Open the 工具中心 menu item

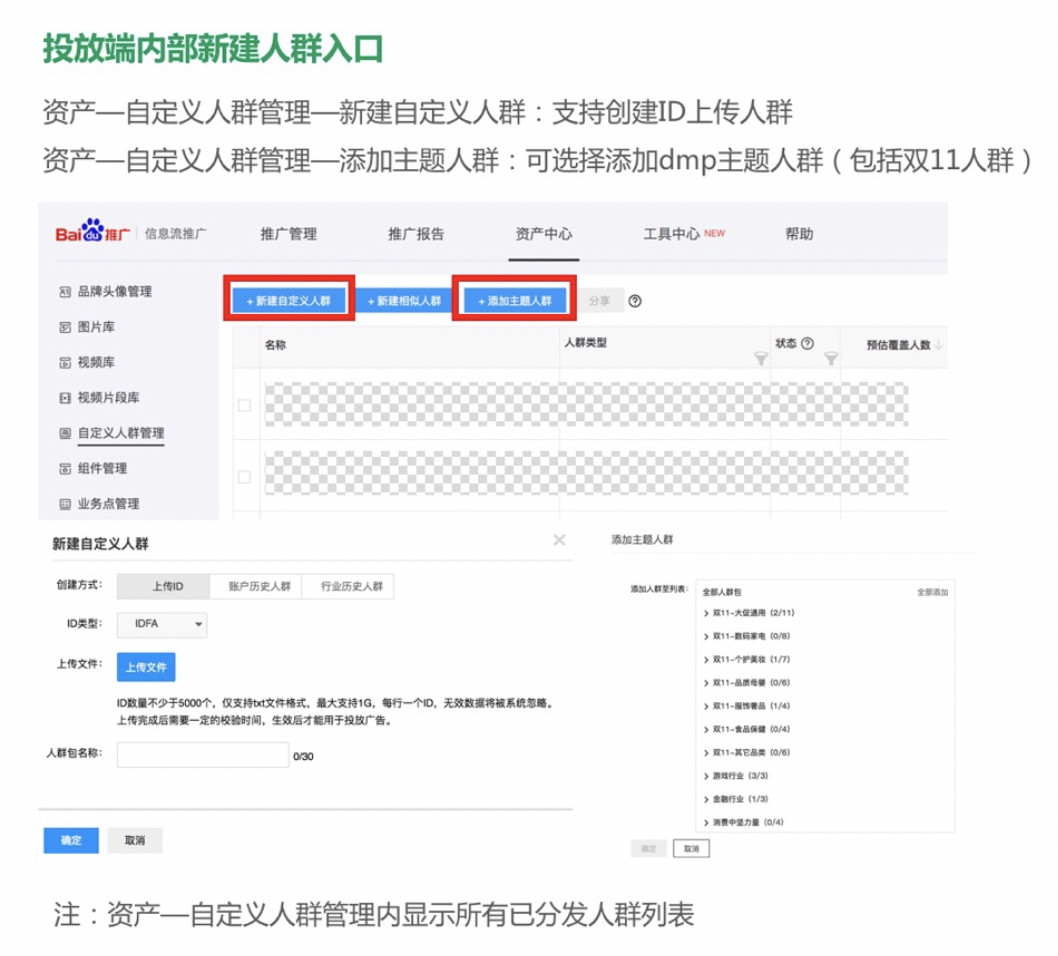[x=673, y=234]
